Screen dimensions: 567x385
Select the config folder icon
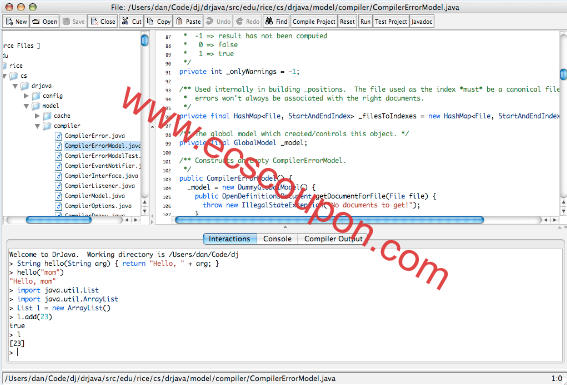point(36,96)
